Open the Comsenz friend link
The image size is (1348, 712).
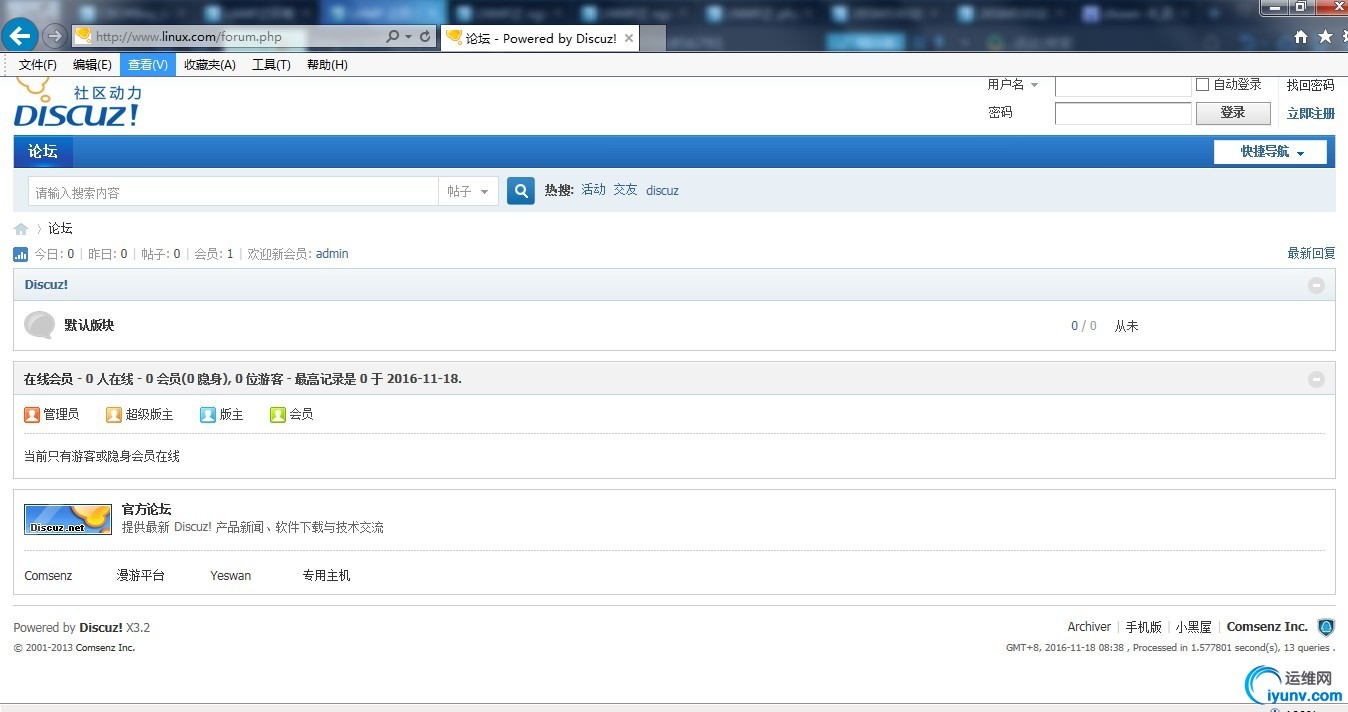(48, 576)
